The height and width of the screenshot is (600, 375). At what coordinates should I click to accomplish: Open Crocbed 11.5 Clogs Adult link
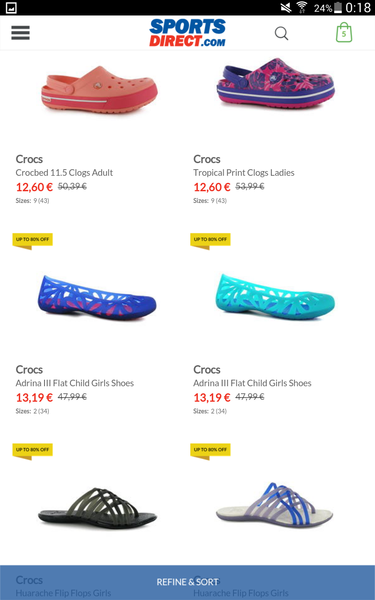point(64,173)
